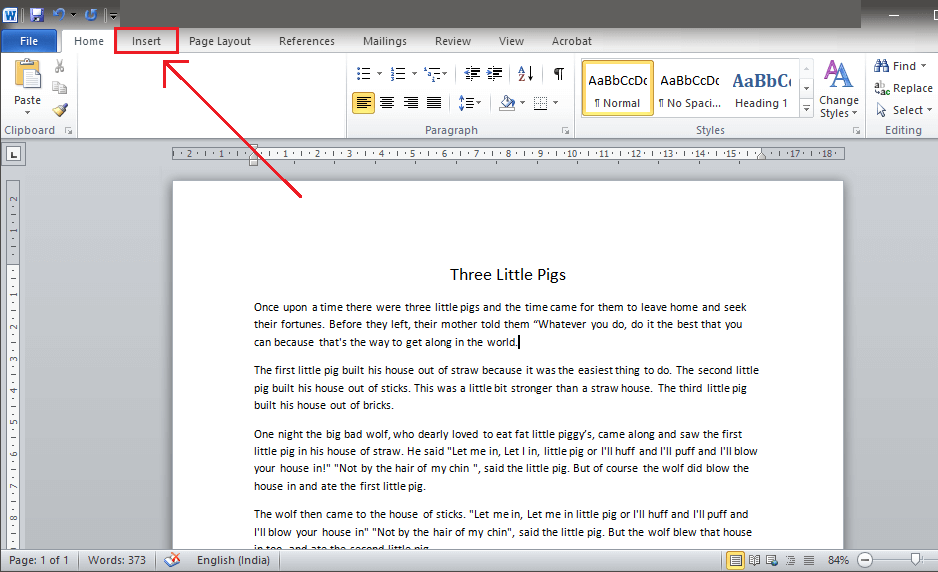The height and width of the screenshot is (572, 938).
Task: Apply the Heading 1 style thumbnail
Action: pyautogui.click(x=761, y=90)
